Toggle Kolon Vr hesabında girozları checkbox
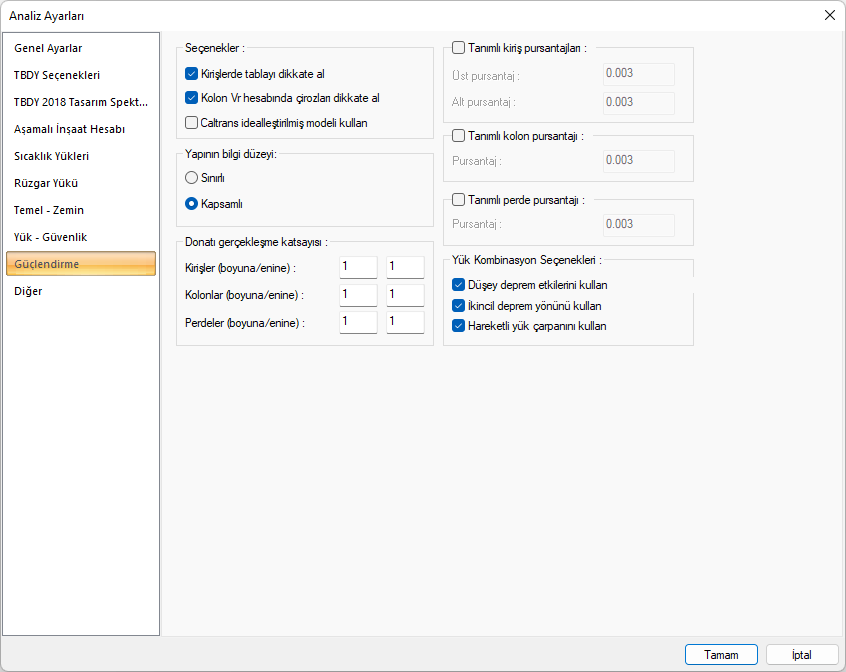Image resolution: width=846 pixels, height=672 pixels. tap(192, 98)
